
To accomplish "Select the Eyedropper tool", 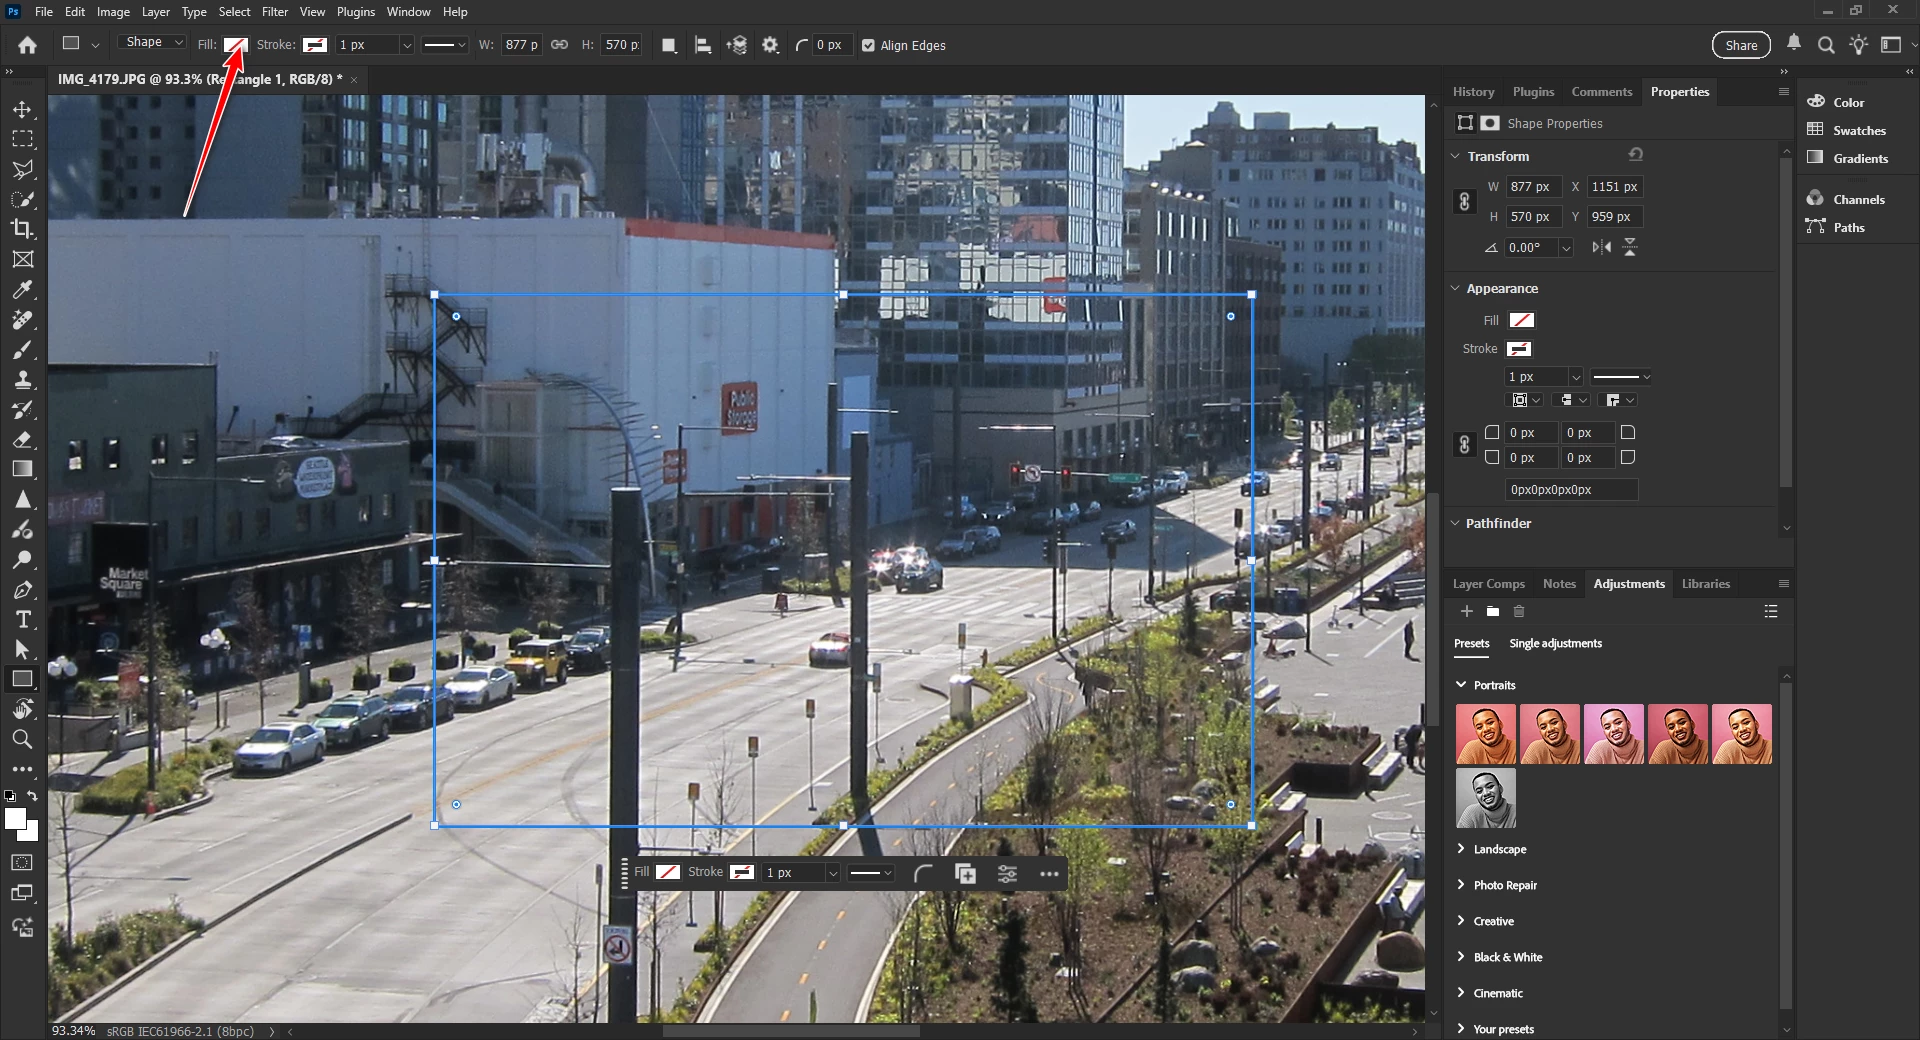I will click(x=22, y=289).
